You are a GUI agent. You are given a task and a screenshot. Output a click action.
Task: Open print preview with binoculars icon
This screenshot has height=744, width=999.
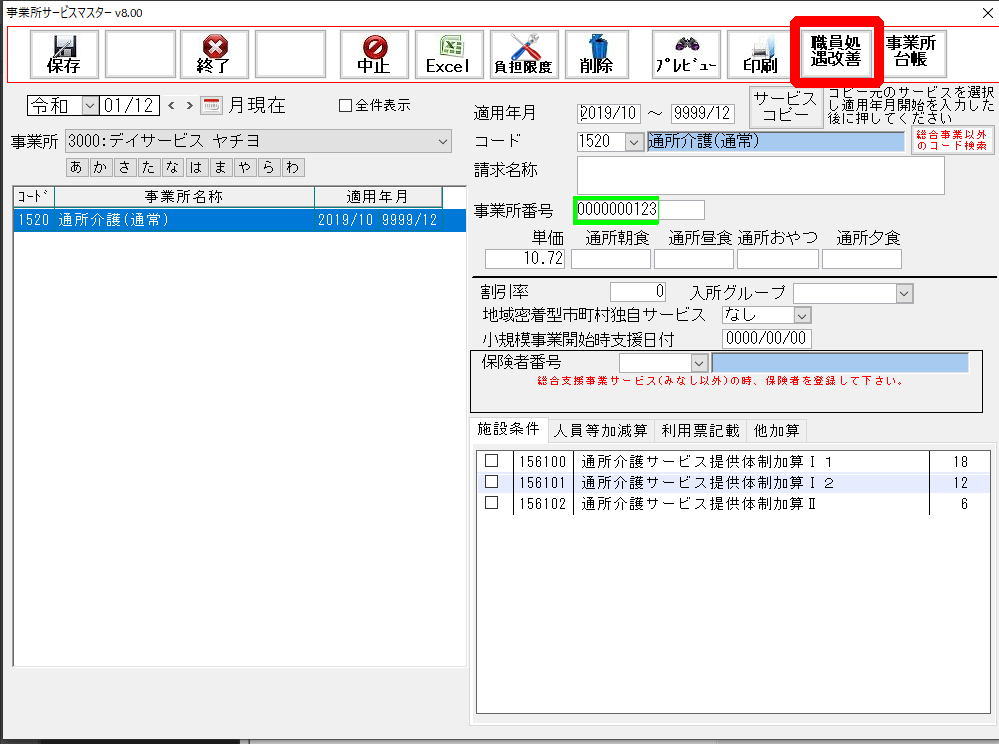point(686,54)
